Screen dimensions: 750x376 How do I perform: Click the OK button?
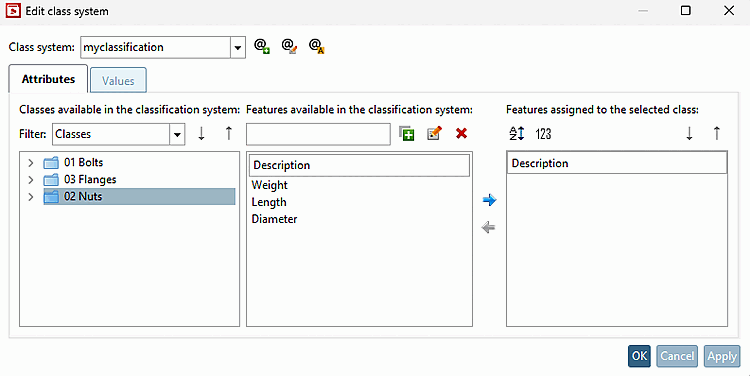pos(640,356)
